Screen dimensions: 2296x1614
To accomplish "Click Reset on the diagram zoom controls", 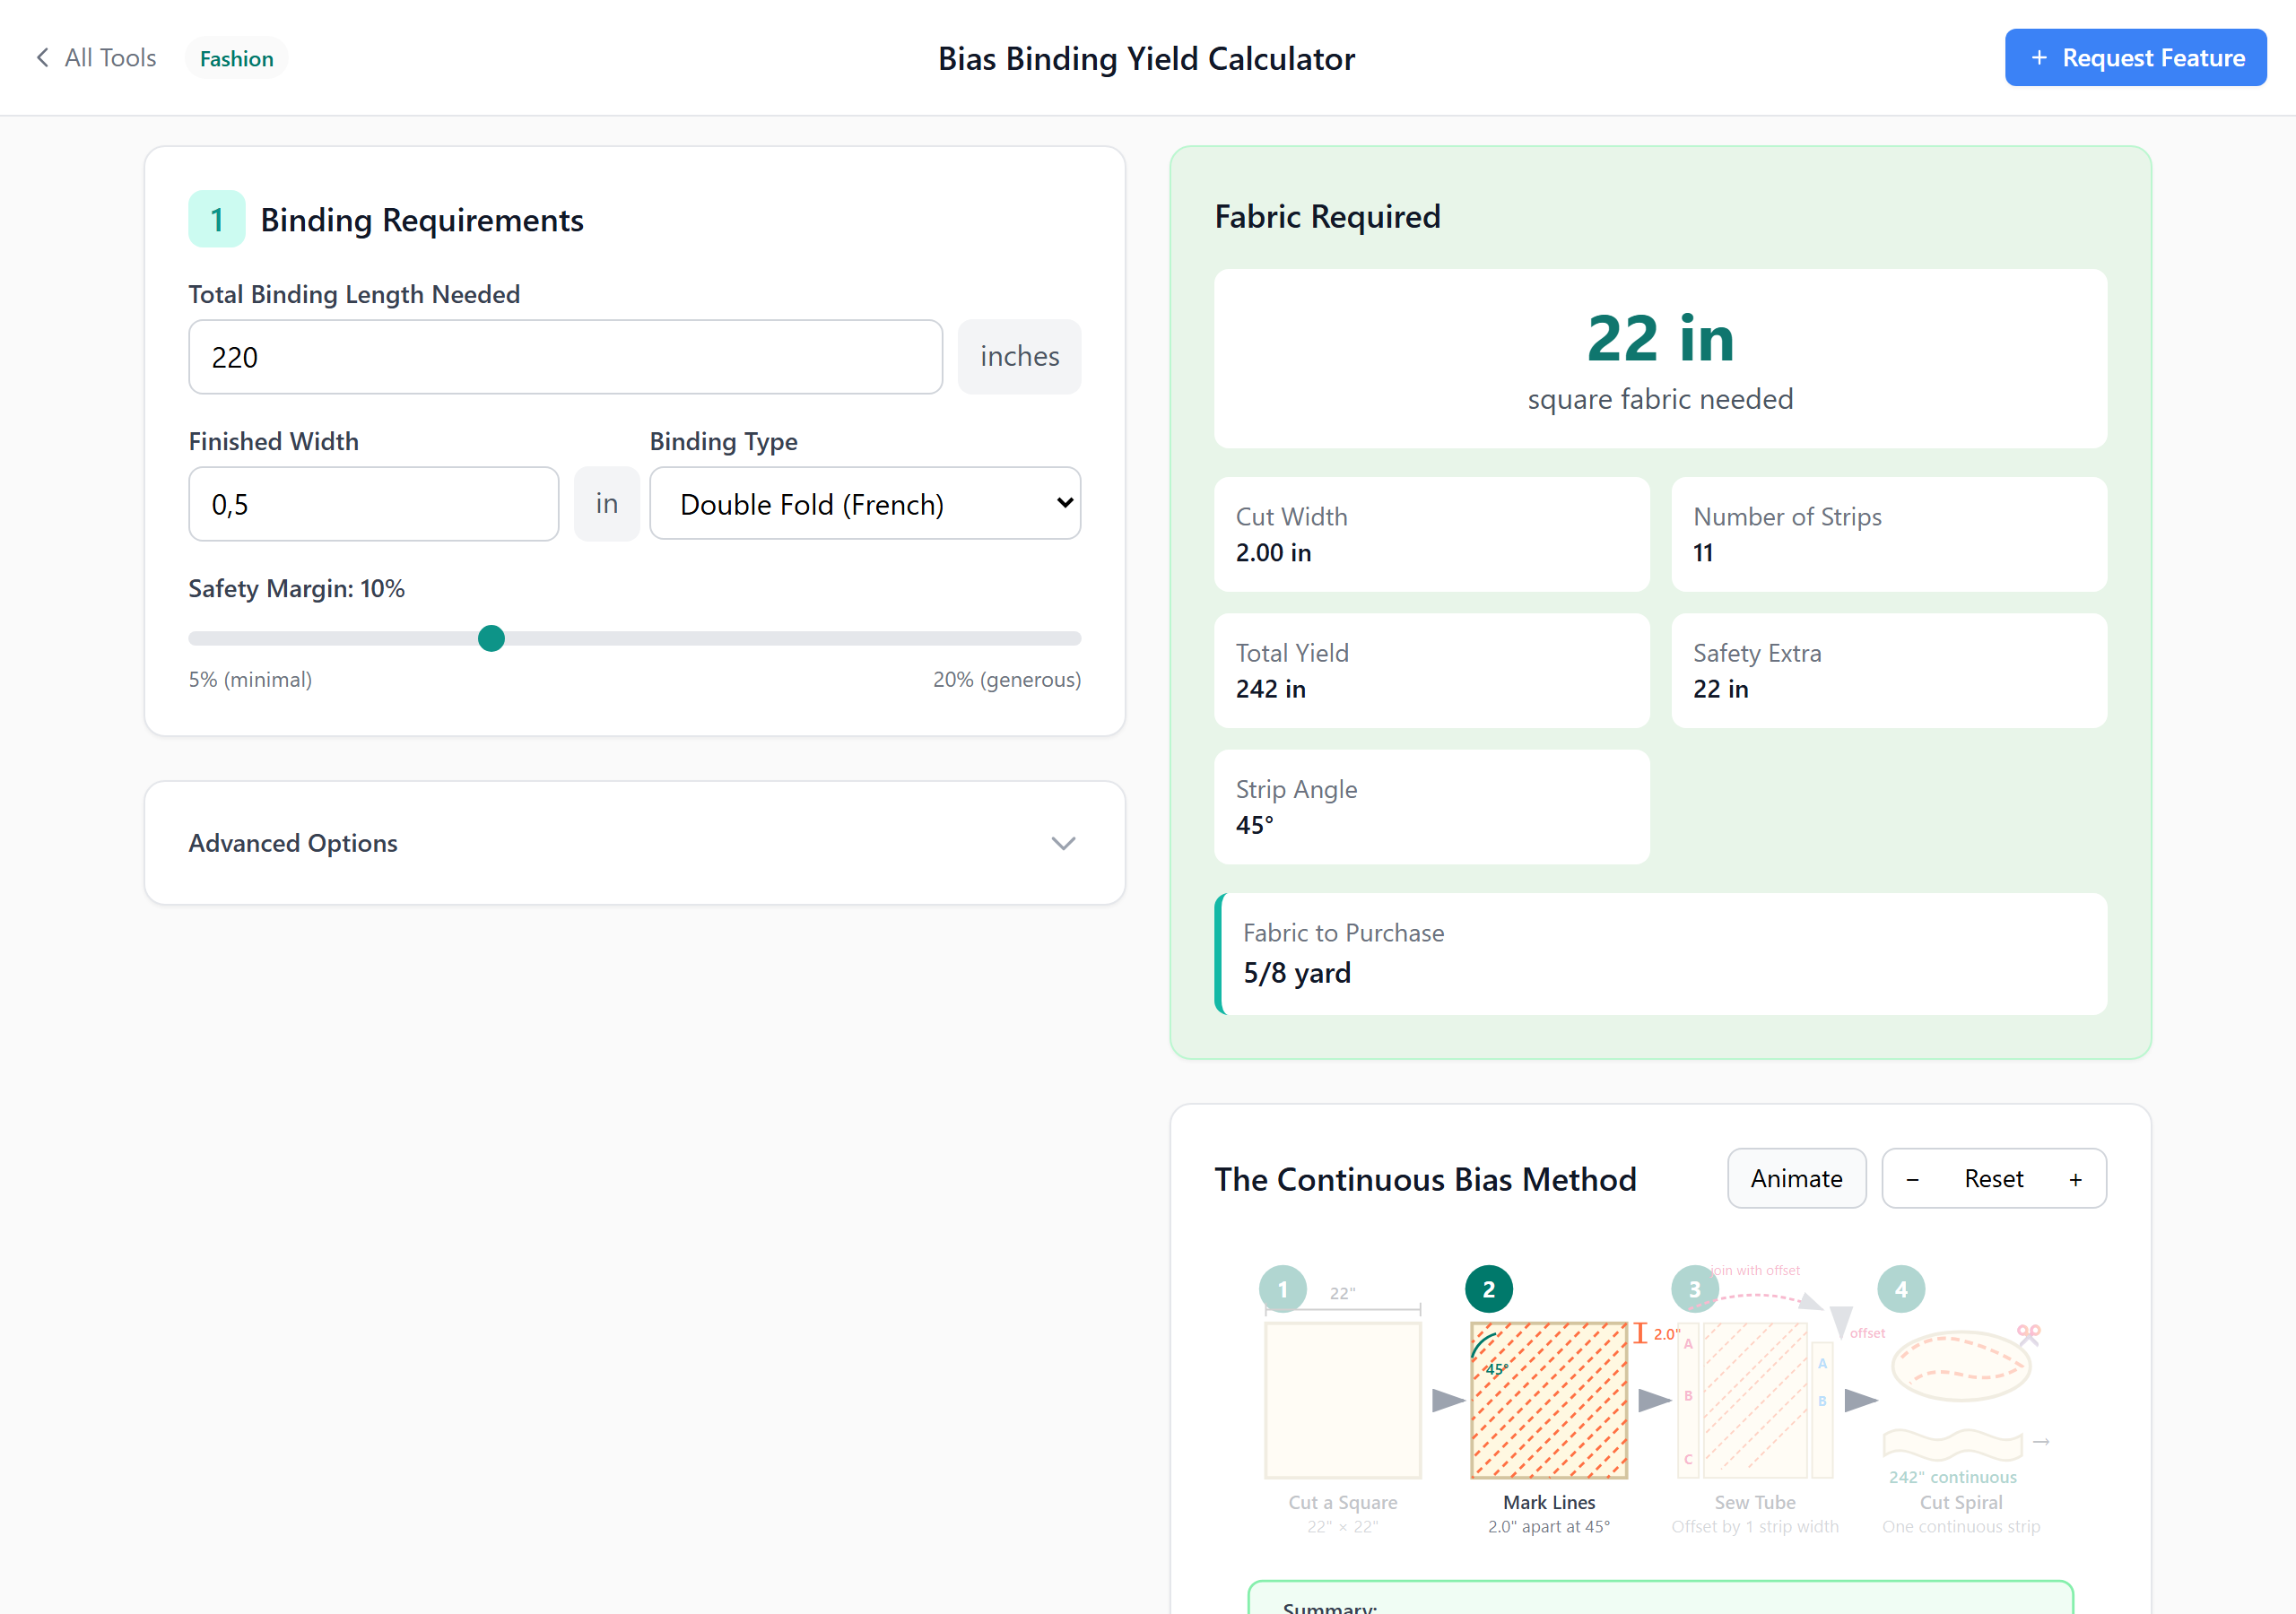I will [x=1993, y=1179].
